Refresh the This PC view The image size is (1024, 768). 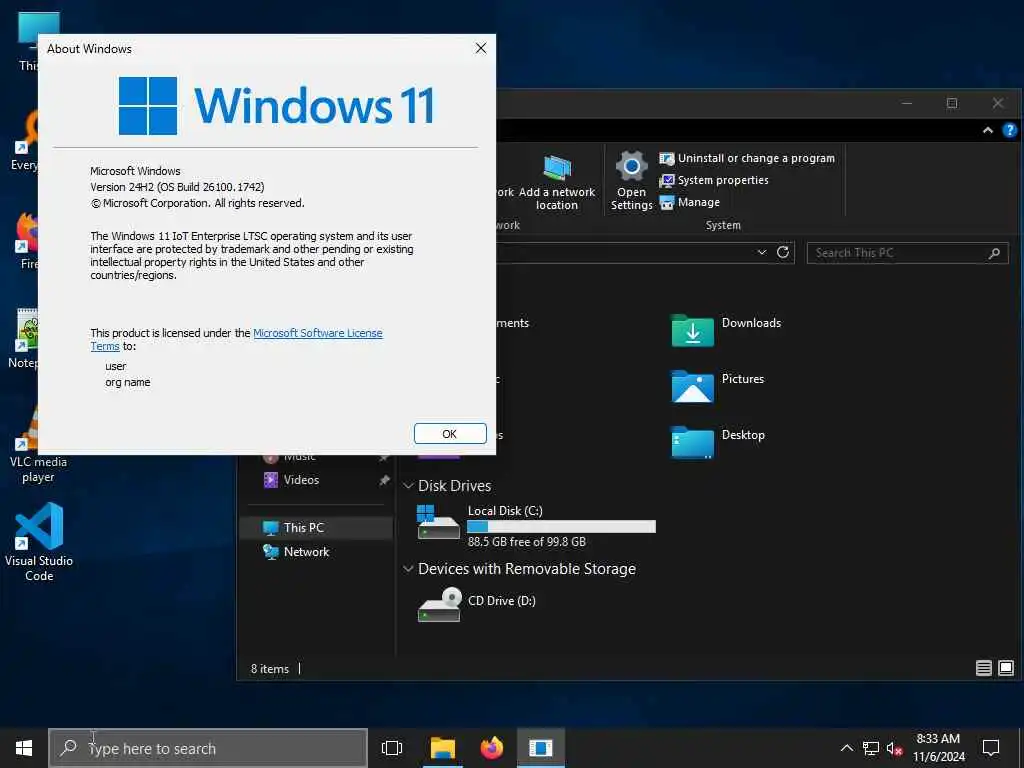(783, 253)
